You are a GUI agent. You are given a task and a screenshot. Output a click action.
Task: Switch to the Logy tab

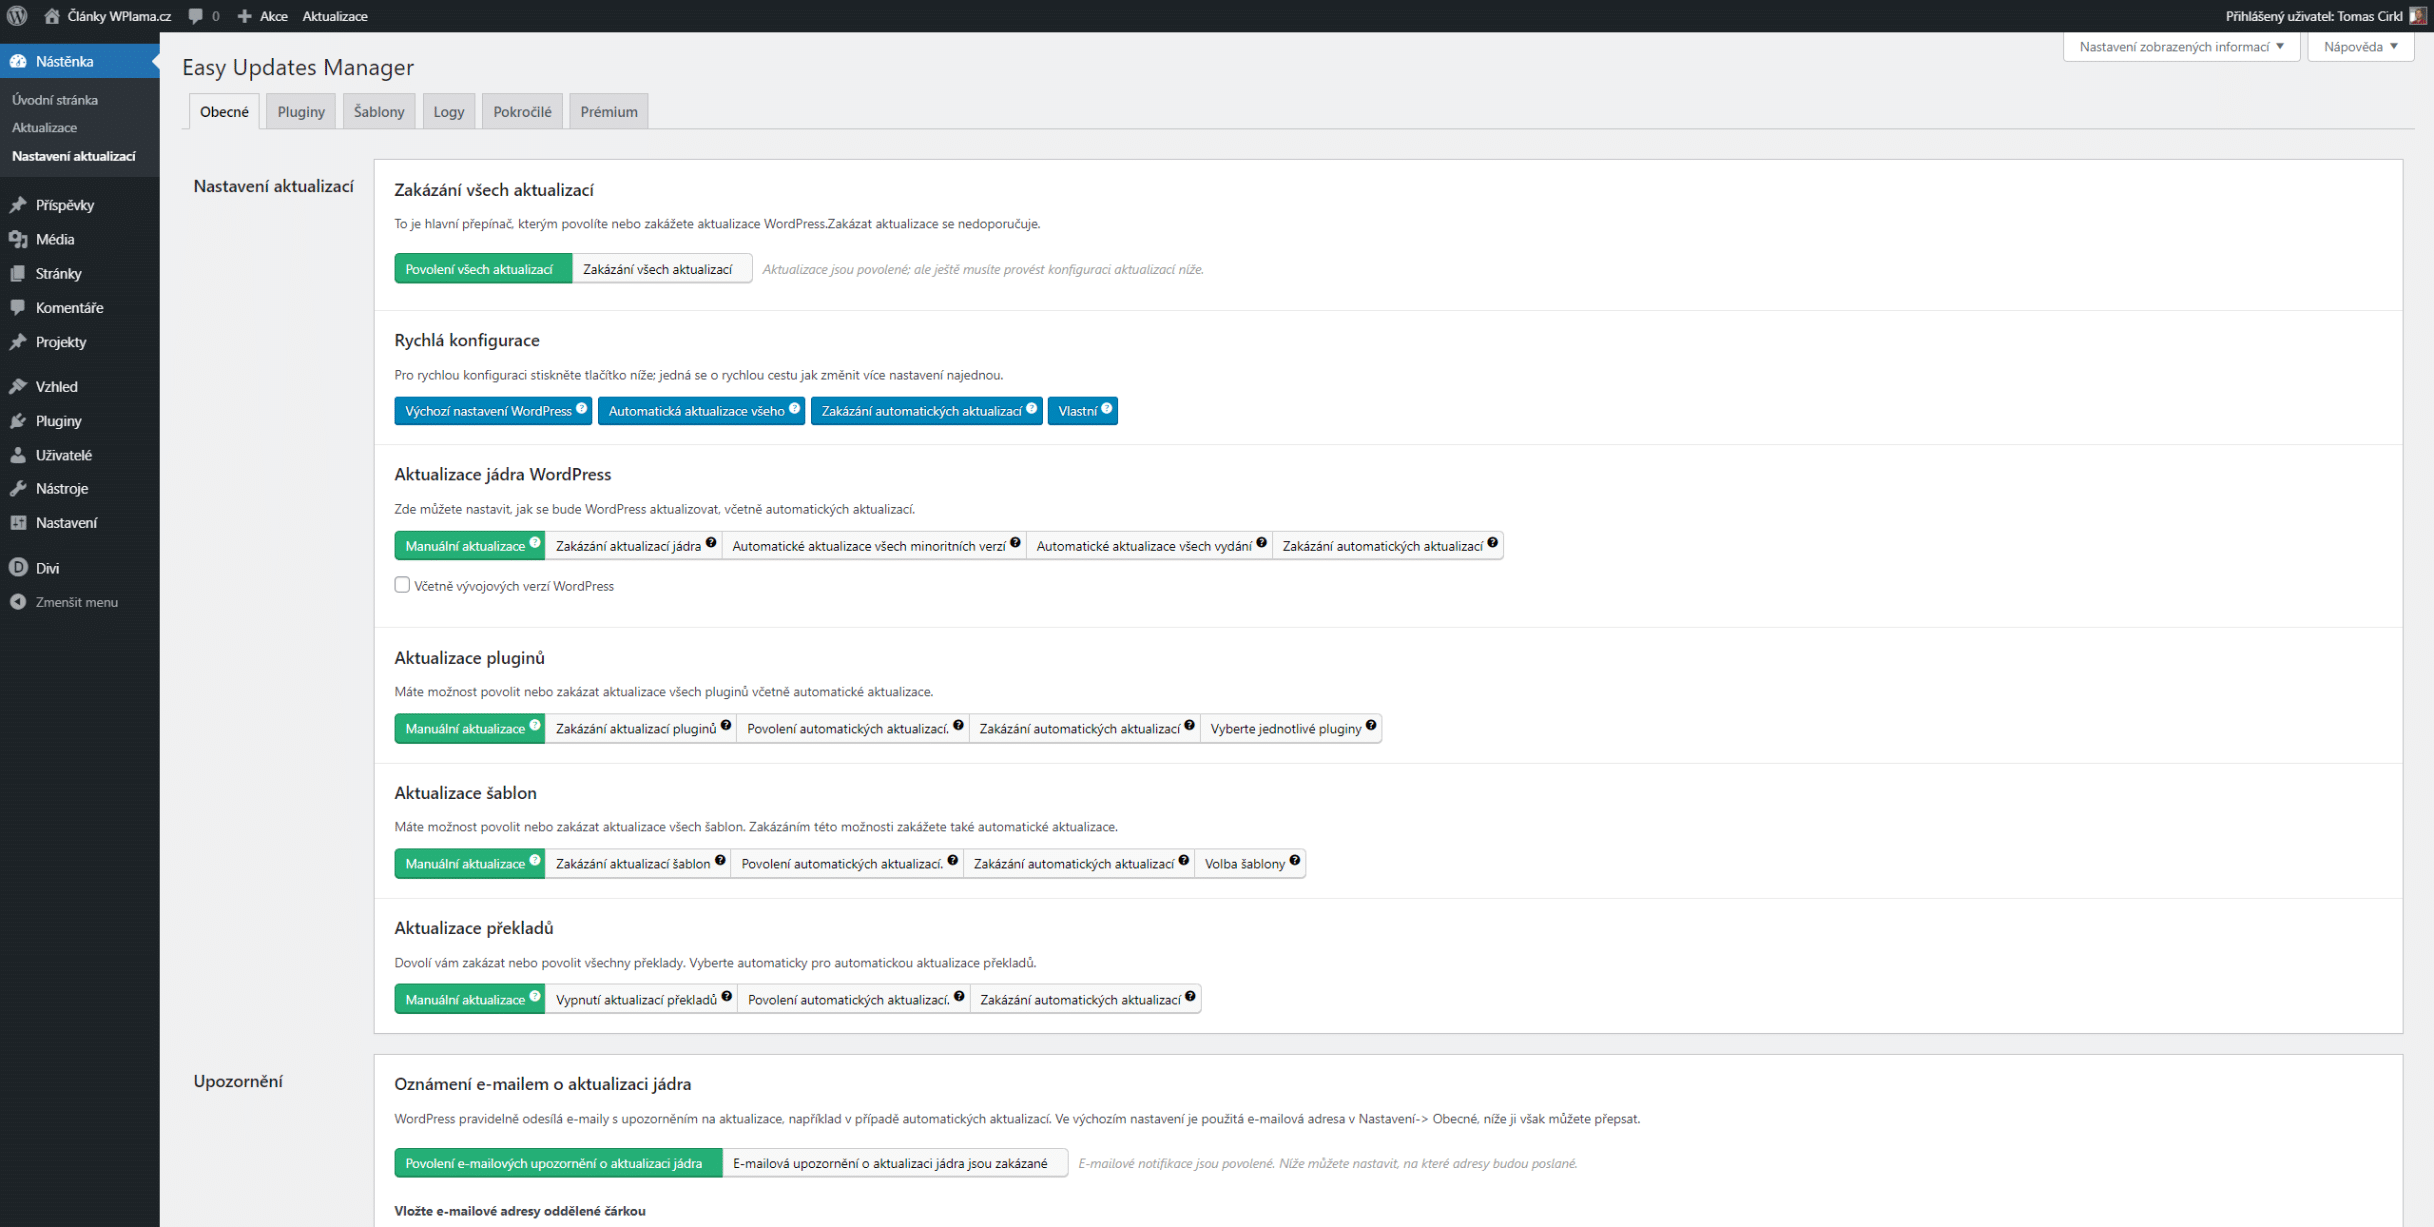448,111
